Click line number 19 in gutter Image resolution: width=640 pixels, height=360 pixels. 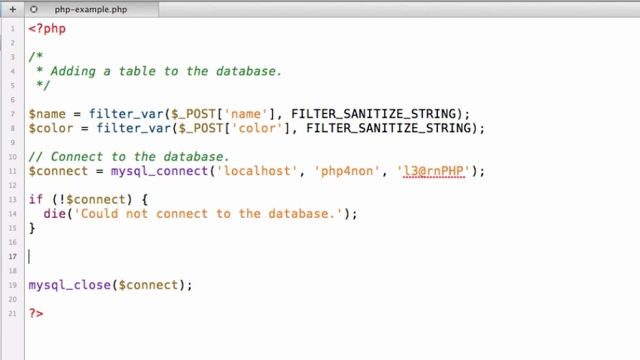coord(13,285)
